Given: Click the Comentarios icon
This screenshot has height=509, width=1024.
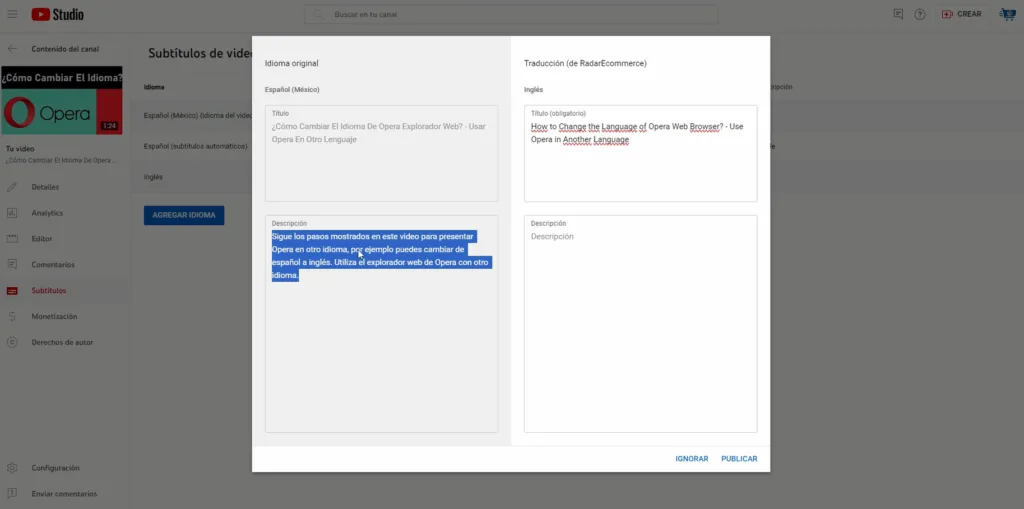Looking at the screenshot, I should [x=12, y=265].
